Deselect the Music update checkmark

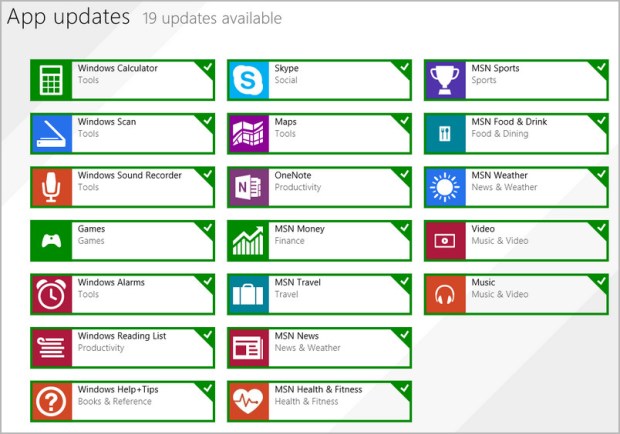(601, 280)
